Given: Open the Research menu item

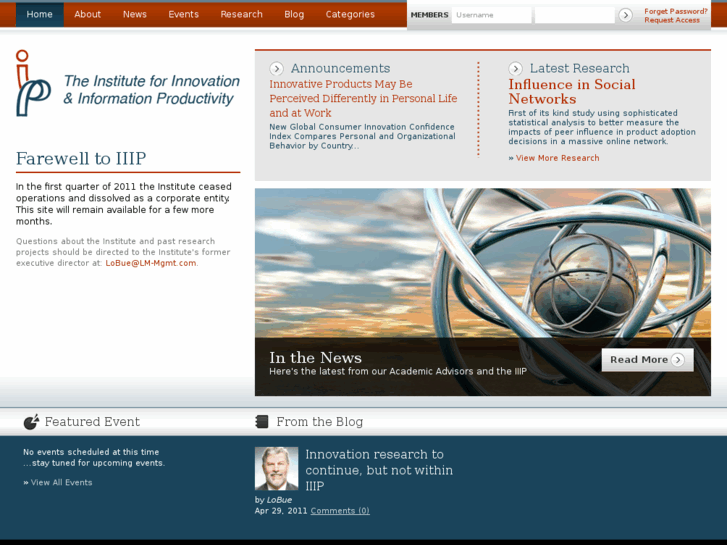Looking at the screenshot, I should [241, 14].
